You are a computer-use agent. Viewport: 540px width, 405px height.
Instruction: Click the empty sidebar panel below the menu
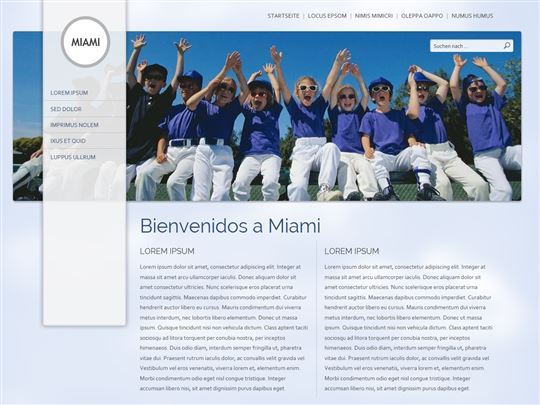point(84,262)
